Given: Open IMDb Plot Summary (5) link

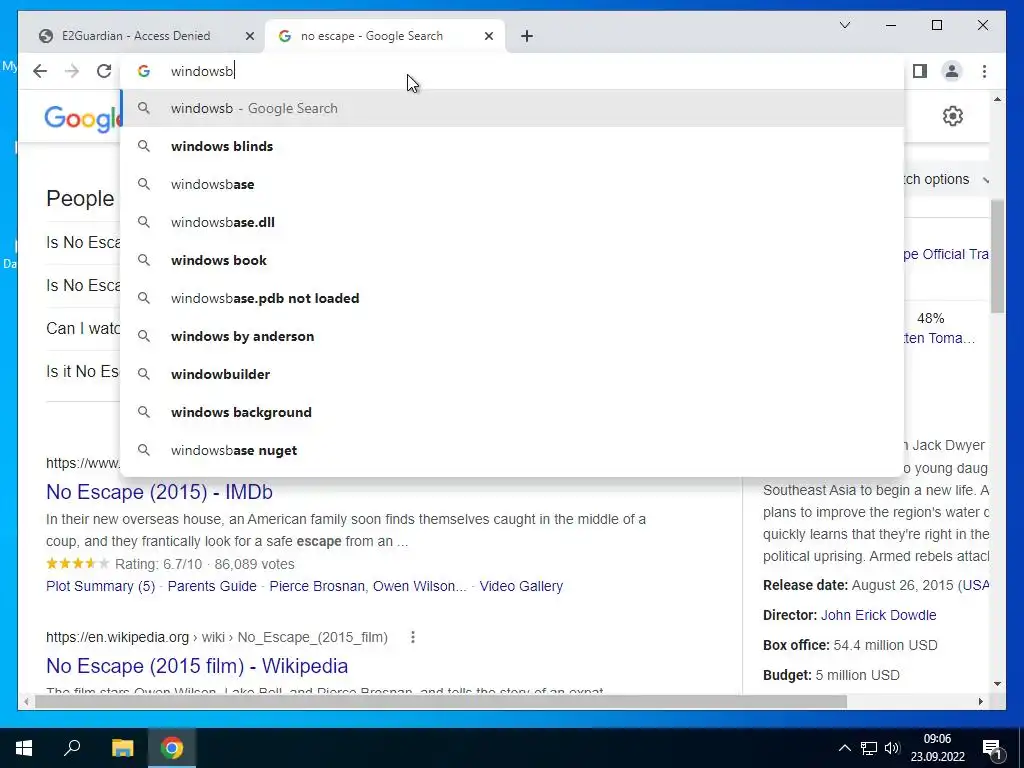Looking at the screenshot, I should point(101,586).
